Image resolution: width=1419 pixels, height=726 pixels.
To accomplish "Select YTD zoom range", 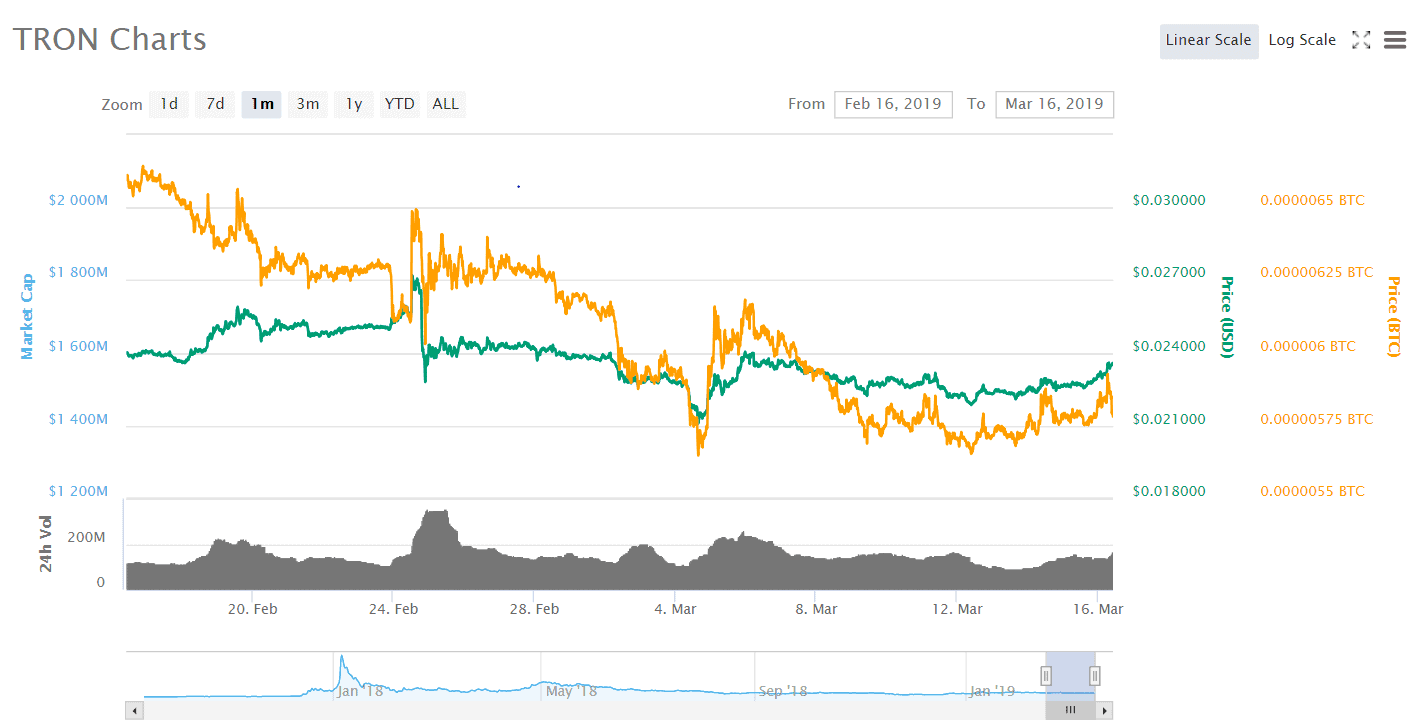I will pyautogui.click(x=400, y=104).
